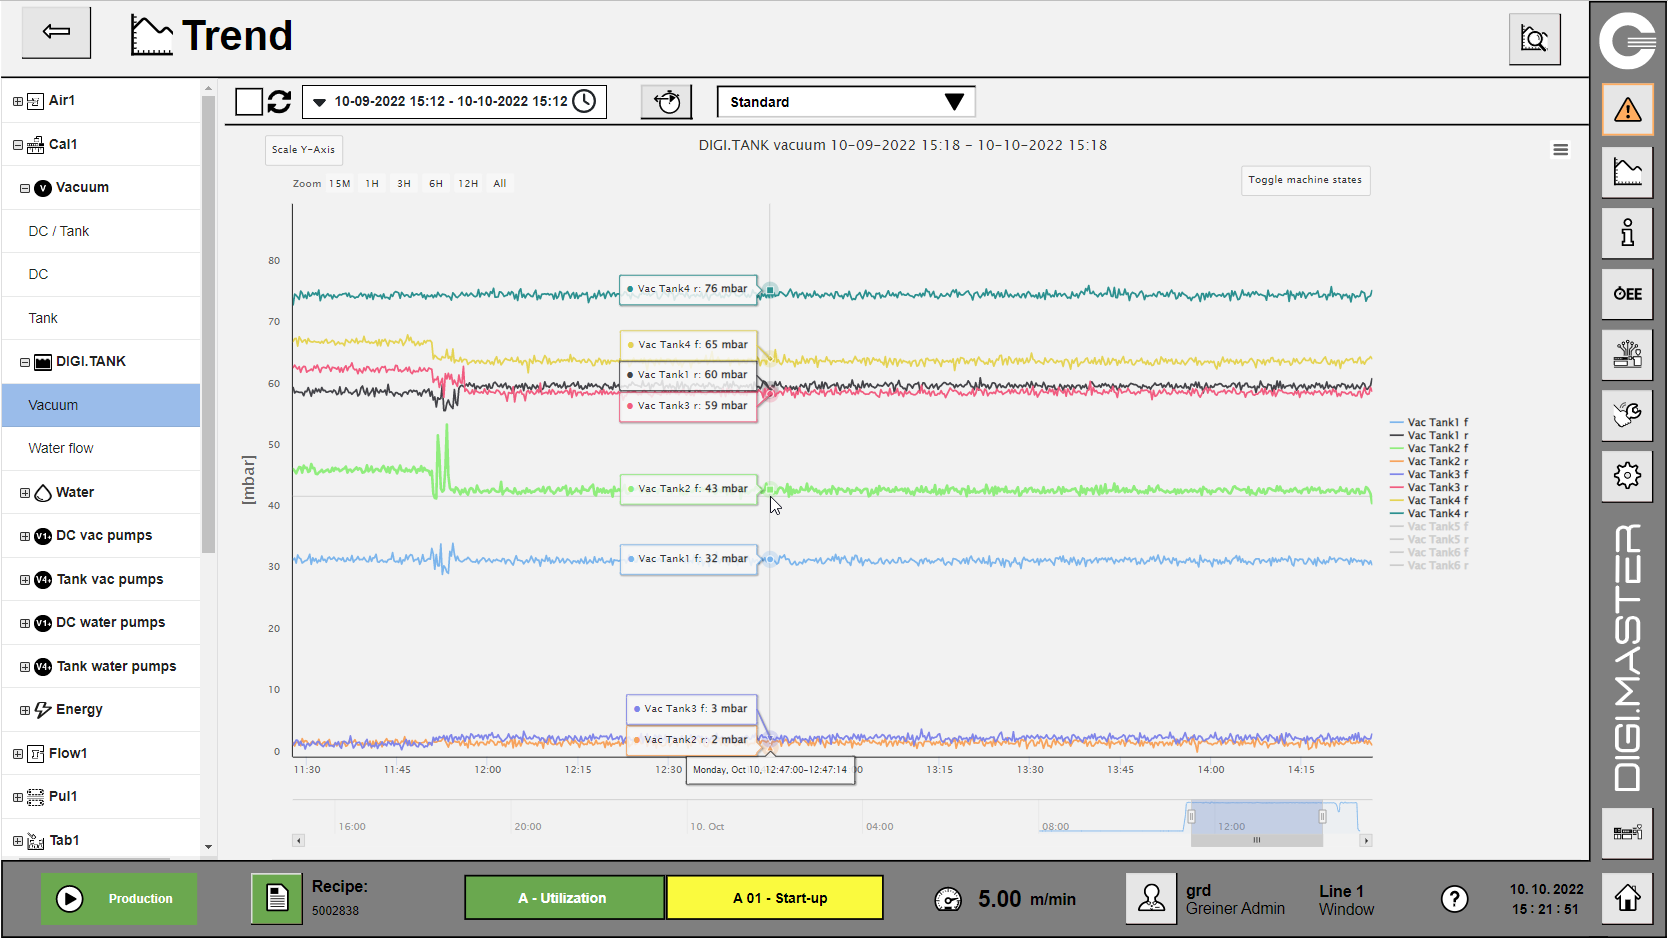Select the DC tree item under Vacuum

click(x=101, y=274)
